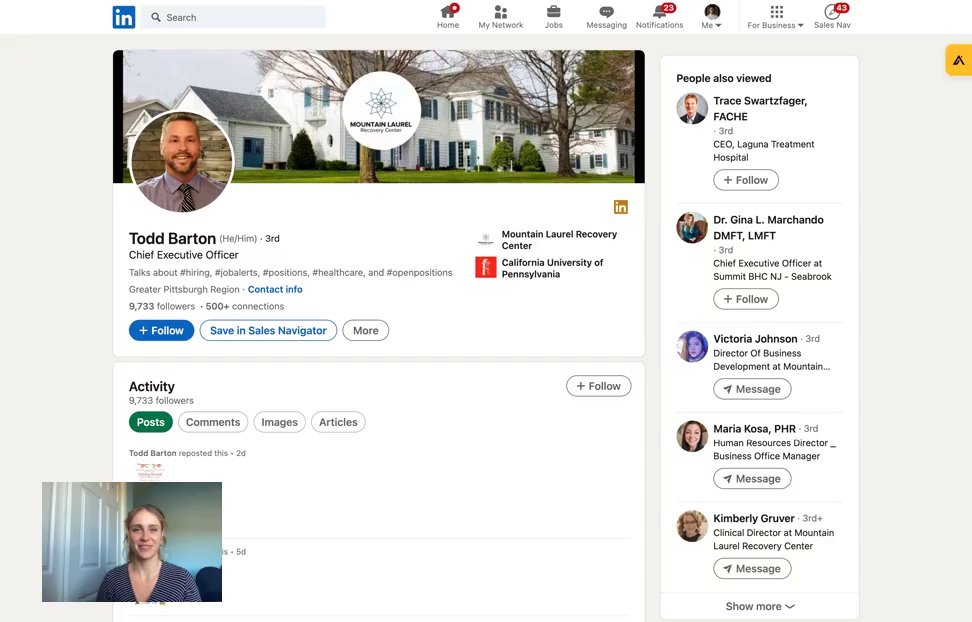Image resolution: width=972 pixels, height=622 pixels.
Task: Switch to Images activity tab
Action: click(x=280, y=422)
